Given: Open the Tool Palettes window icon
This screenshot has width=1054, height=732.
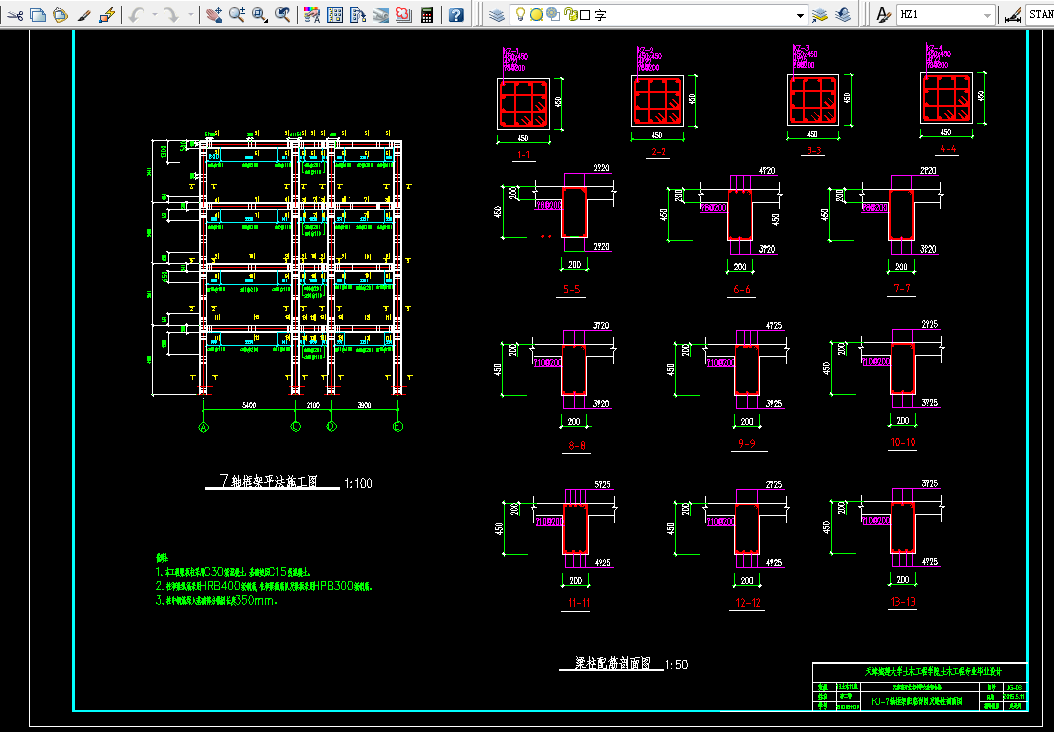Looking at the screenshot, I should pos(358,14).
